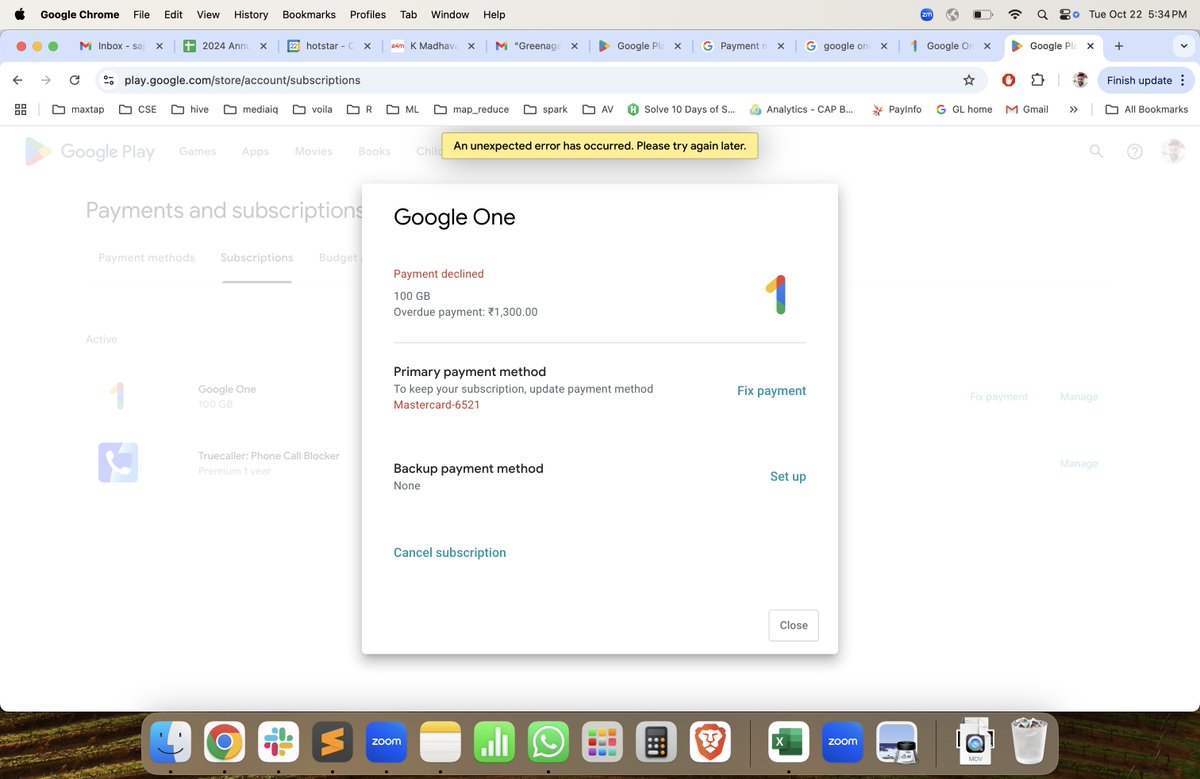Open the Extensions puzzle icon
1200x779 pixels.
1037,80
